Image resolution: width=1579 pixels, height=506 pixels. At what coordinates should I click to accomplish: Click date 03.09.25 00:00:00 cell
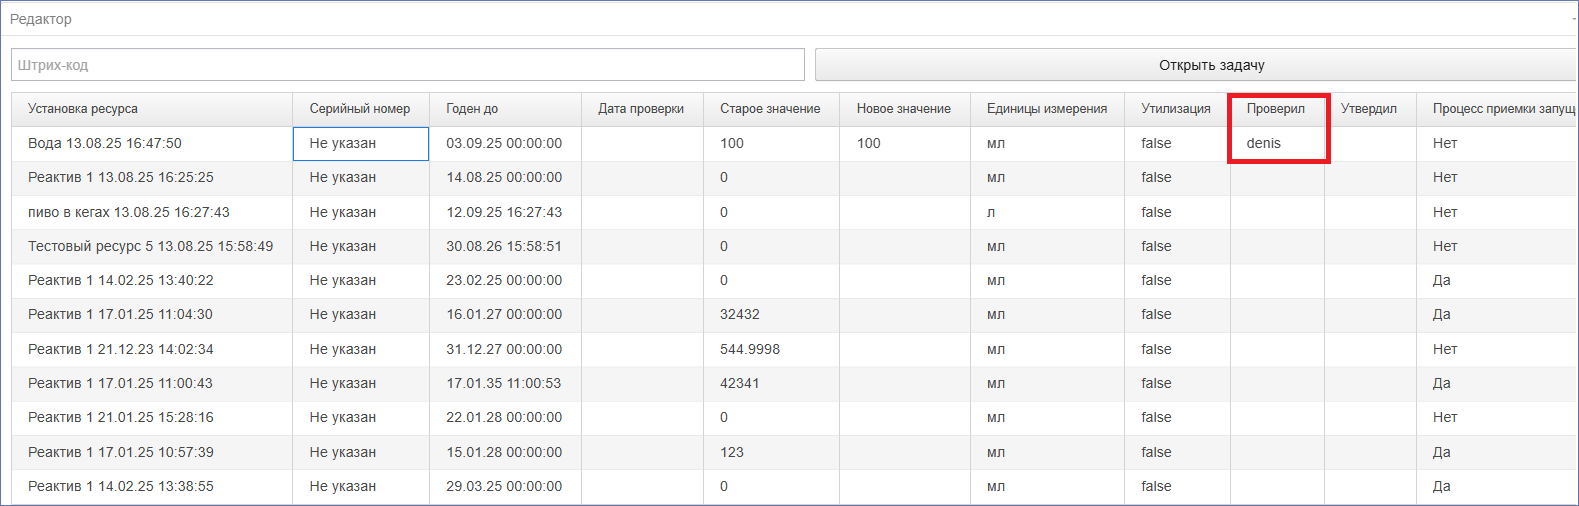click(505, 143)
